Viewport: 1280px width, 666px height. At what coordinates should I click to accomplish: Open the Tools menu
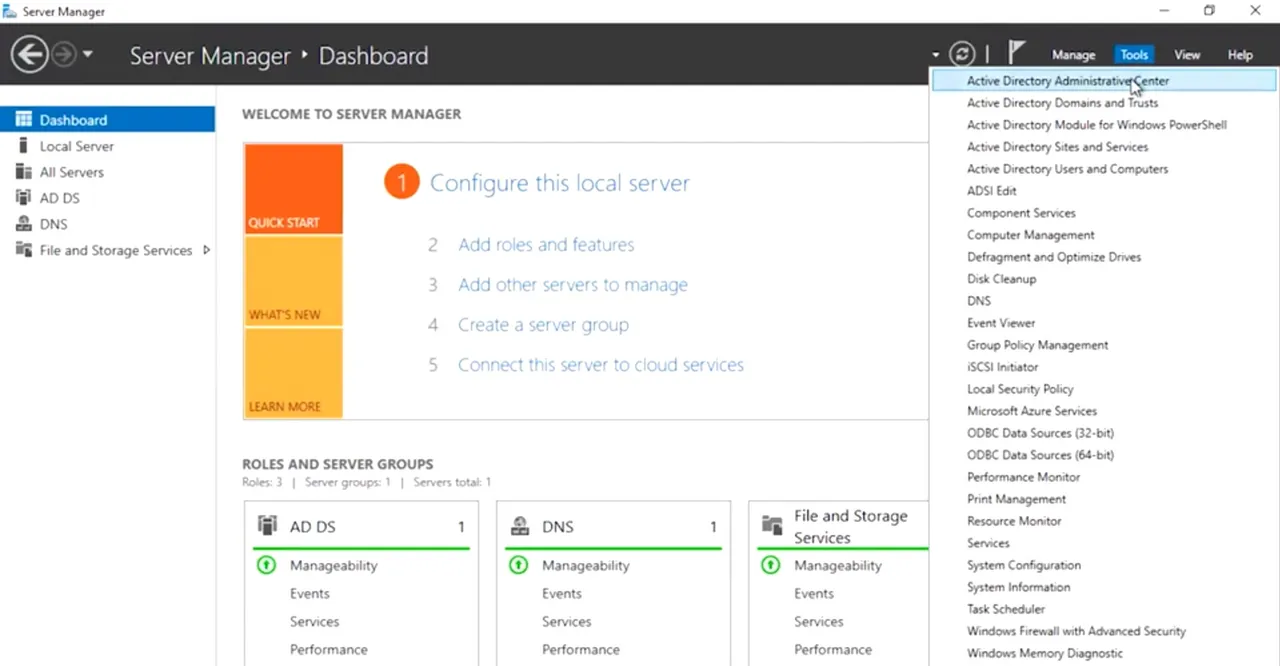[x=1134, y=55]
